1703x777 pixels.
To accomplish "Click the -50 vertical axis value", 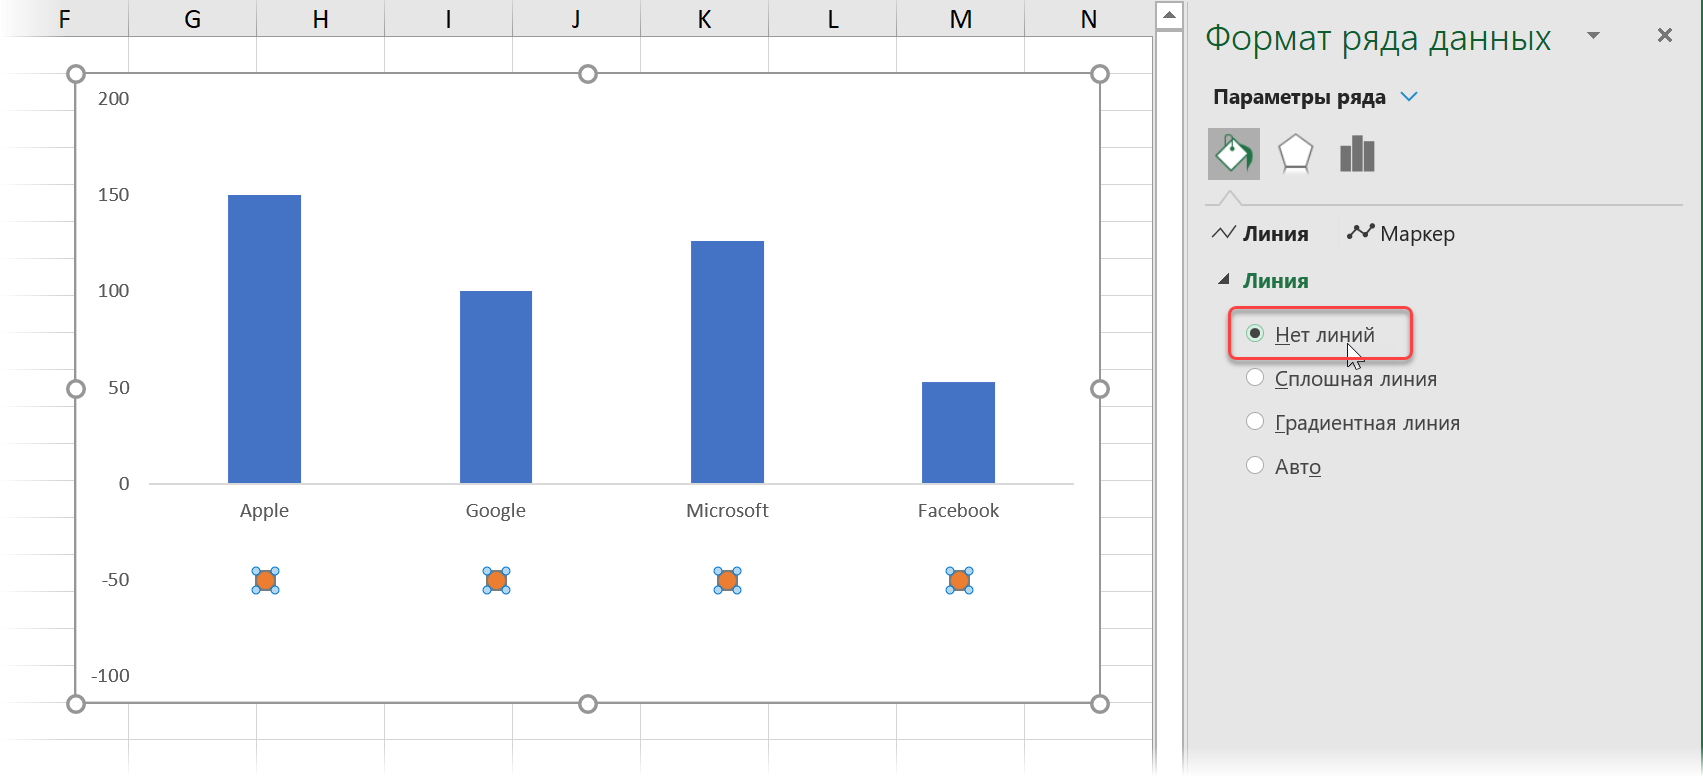I will pos(115,580).
